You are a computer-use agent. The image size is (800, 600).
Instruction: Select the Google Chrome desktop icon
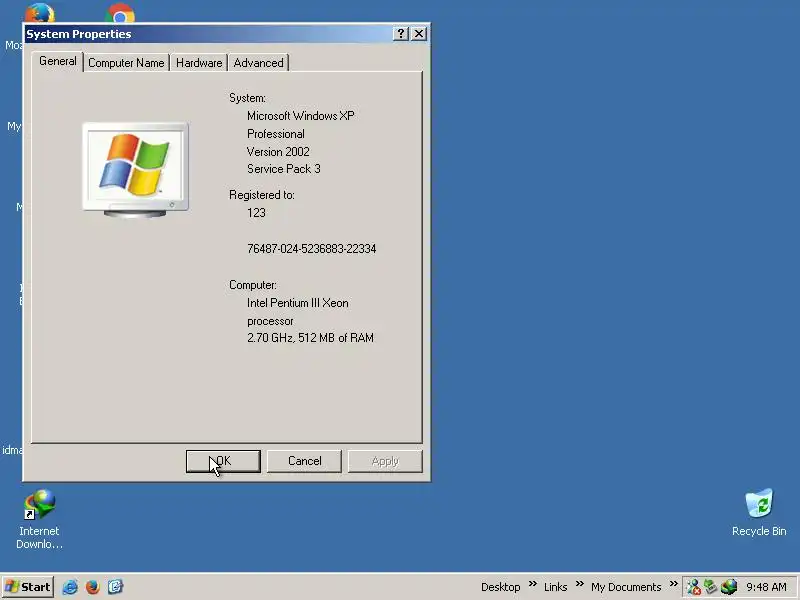(x=120, y=14)
